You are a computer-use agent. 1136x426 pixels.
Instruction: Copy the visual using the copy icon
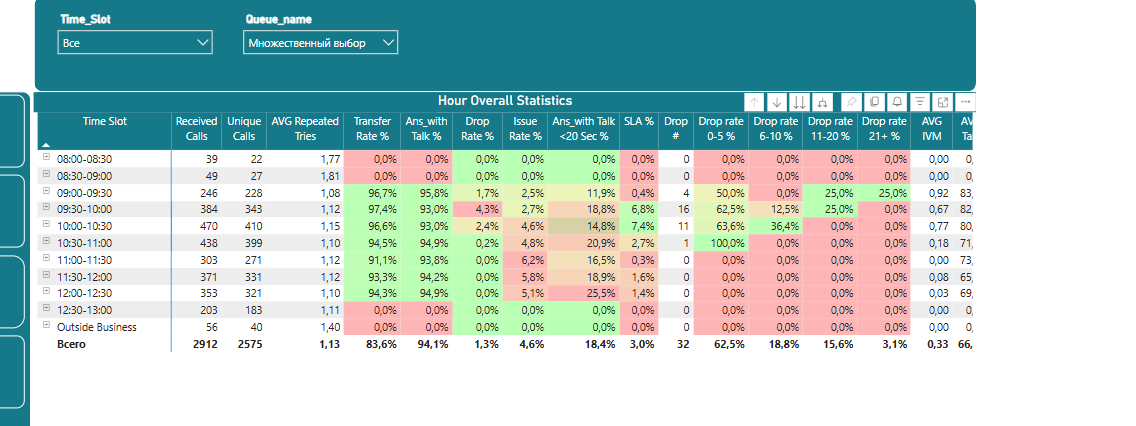point(874,102)
